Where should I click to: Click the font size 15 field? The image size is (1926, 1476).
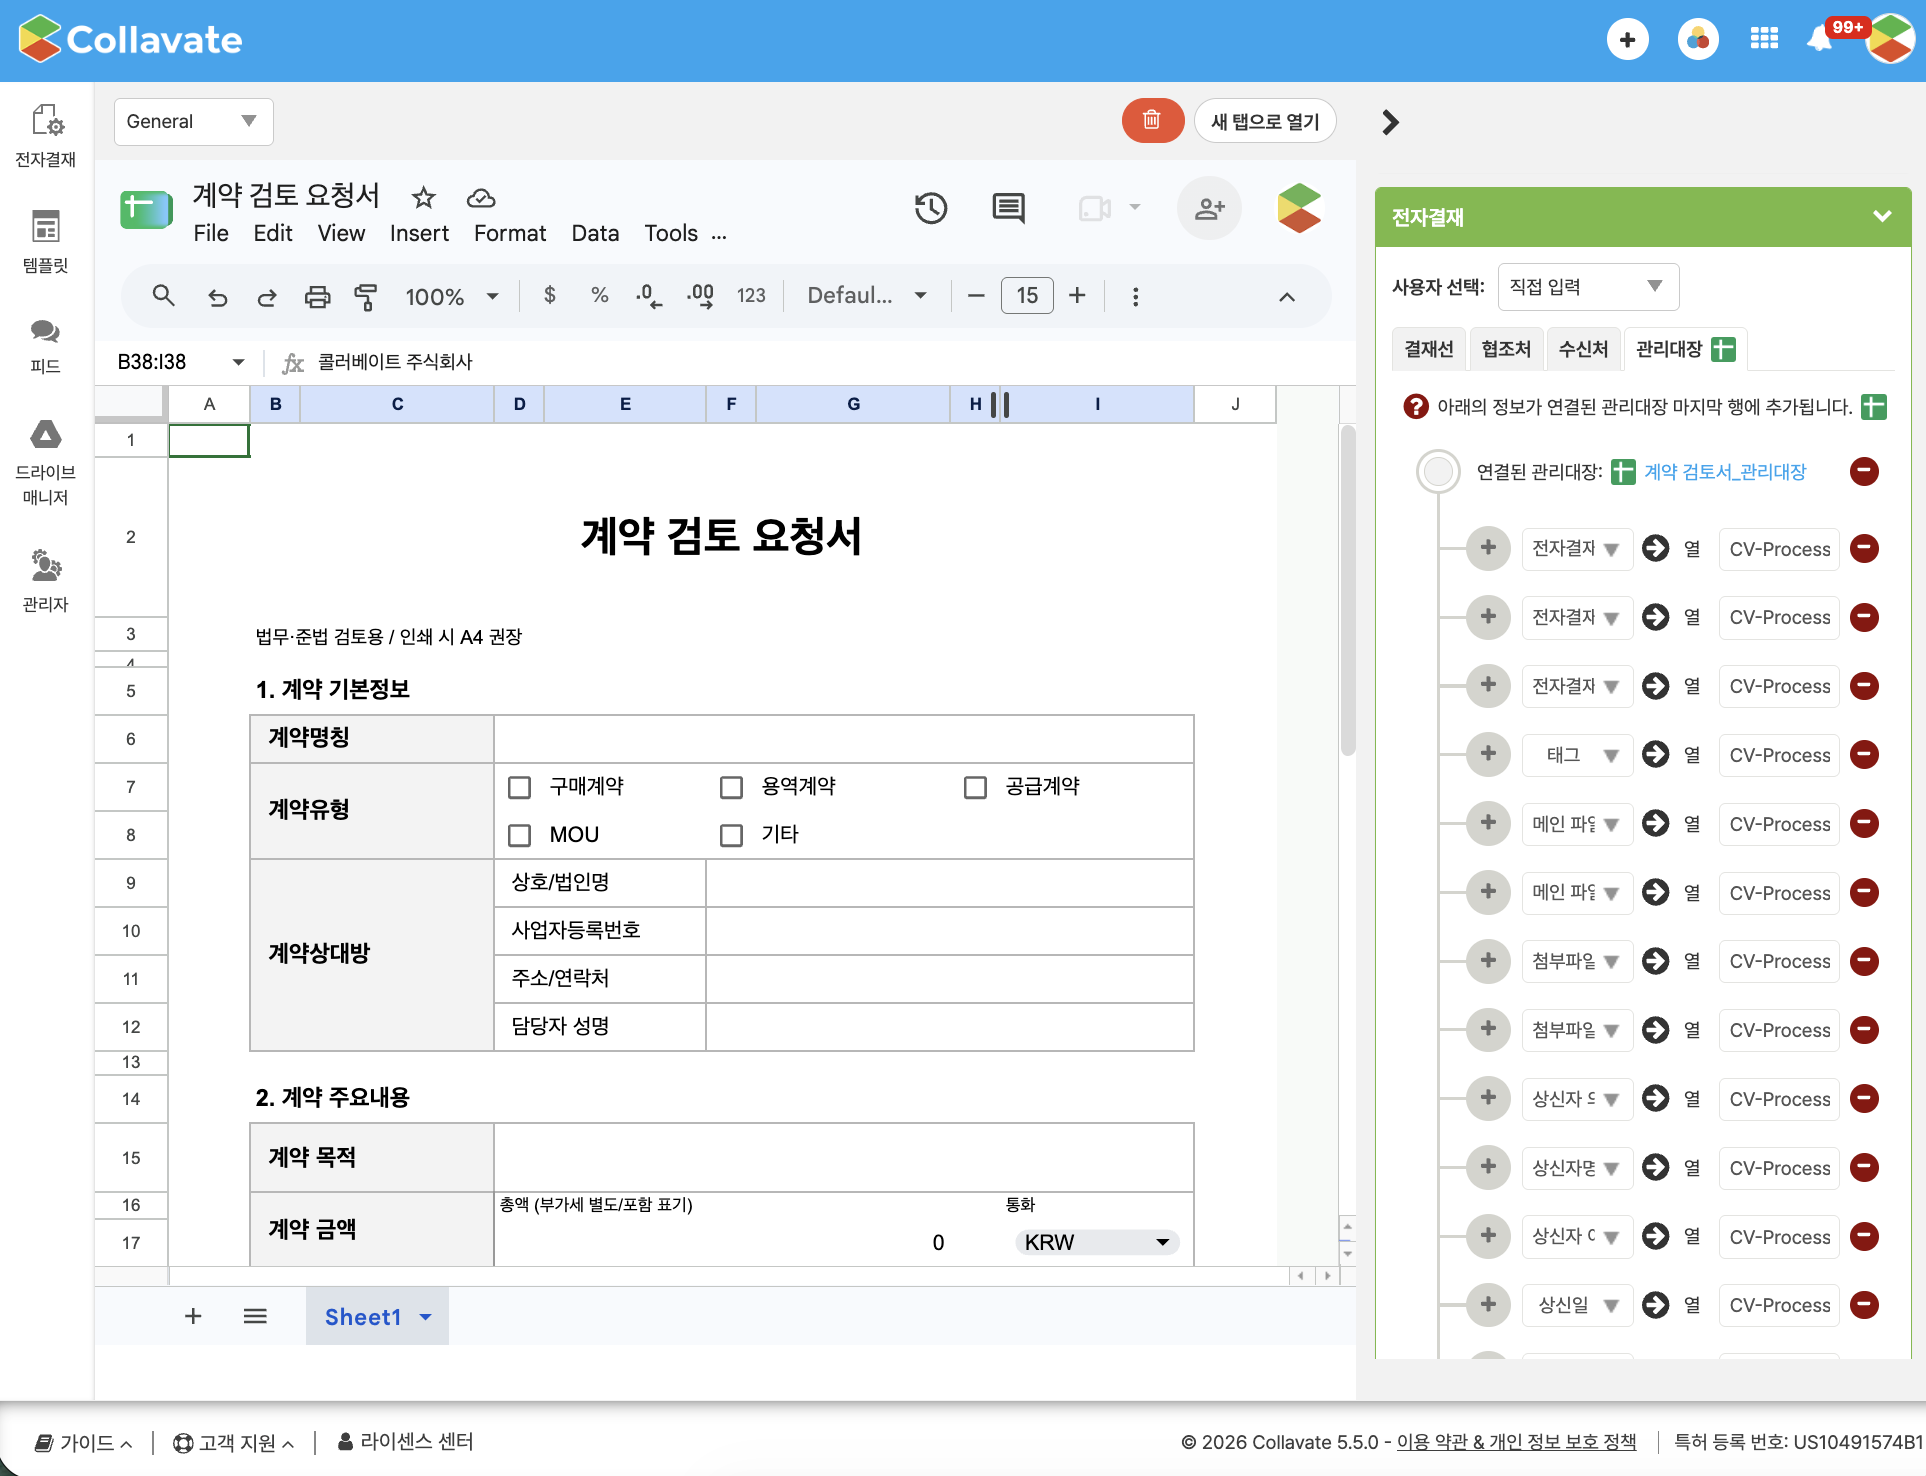1027,296
